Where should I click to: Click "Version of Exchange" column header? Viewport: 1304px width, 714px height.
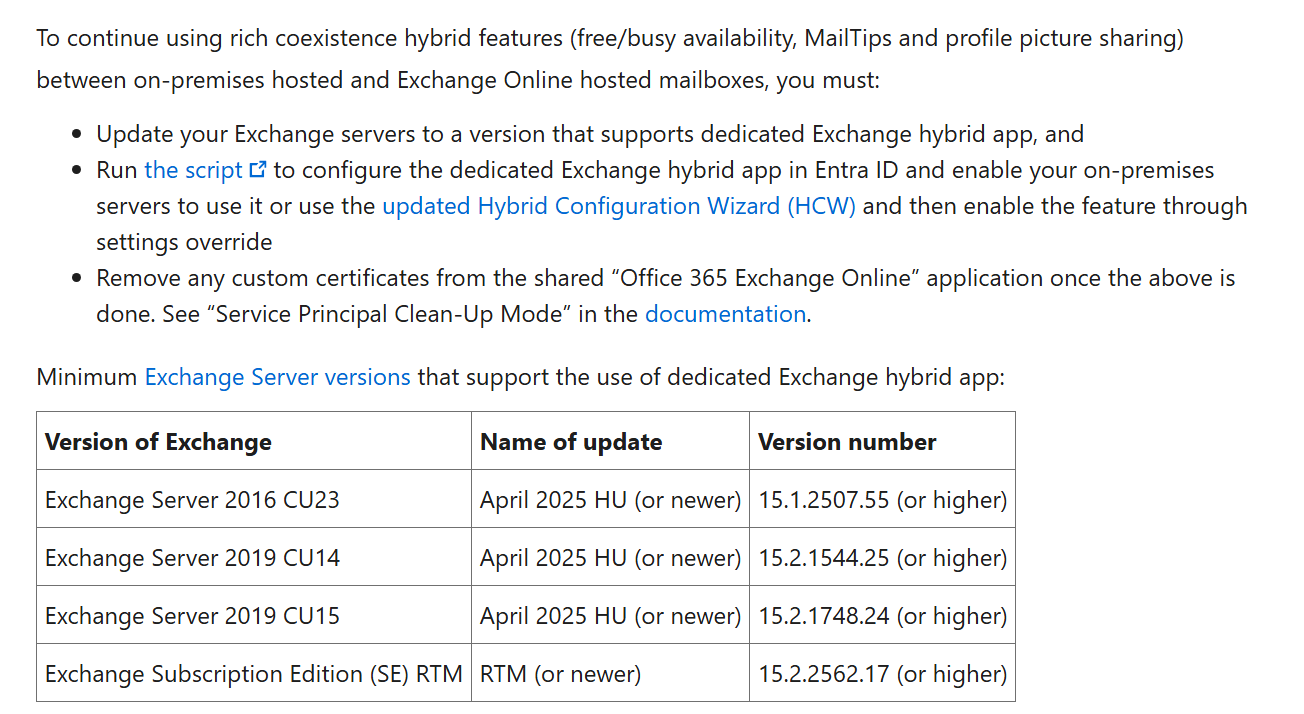[x=254, y=441]
